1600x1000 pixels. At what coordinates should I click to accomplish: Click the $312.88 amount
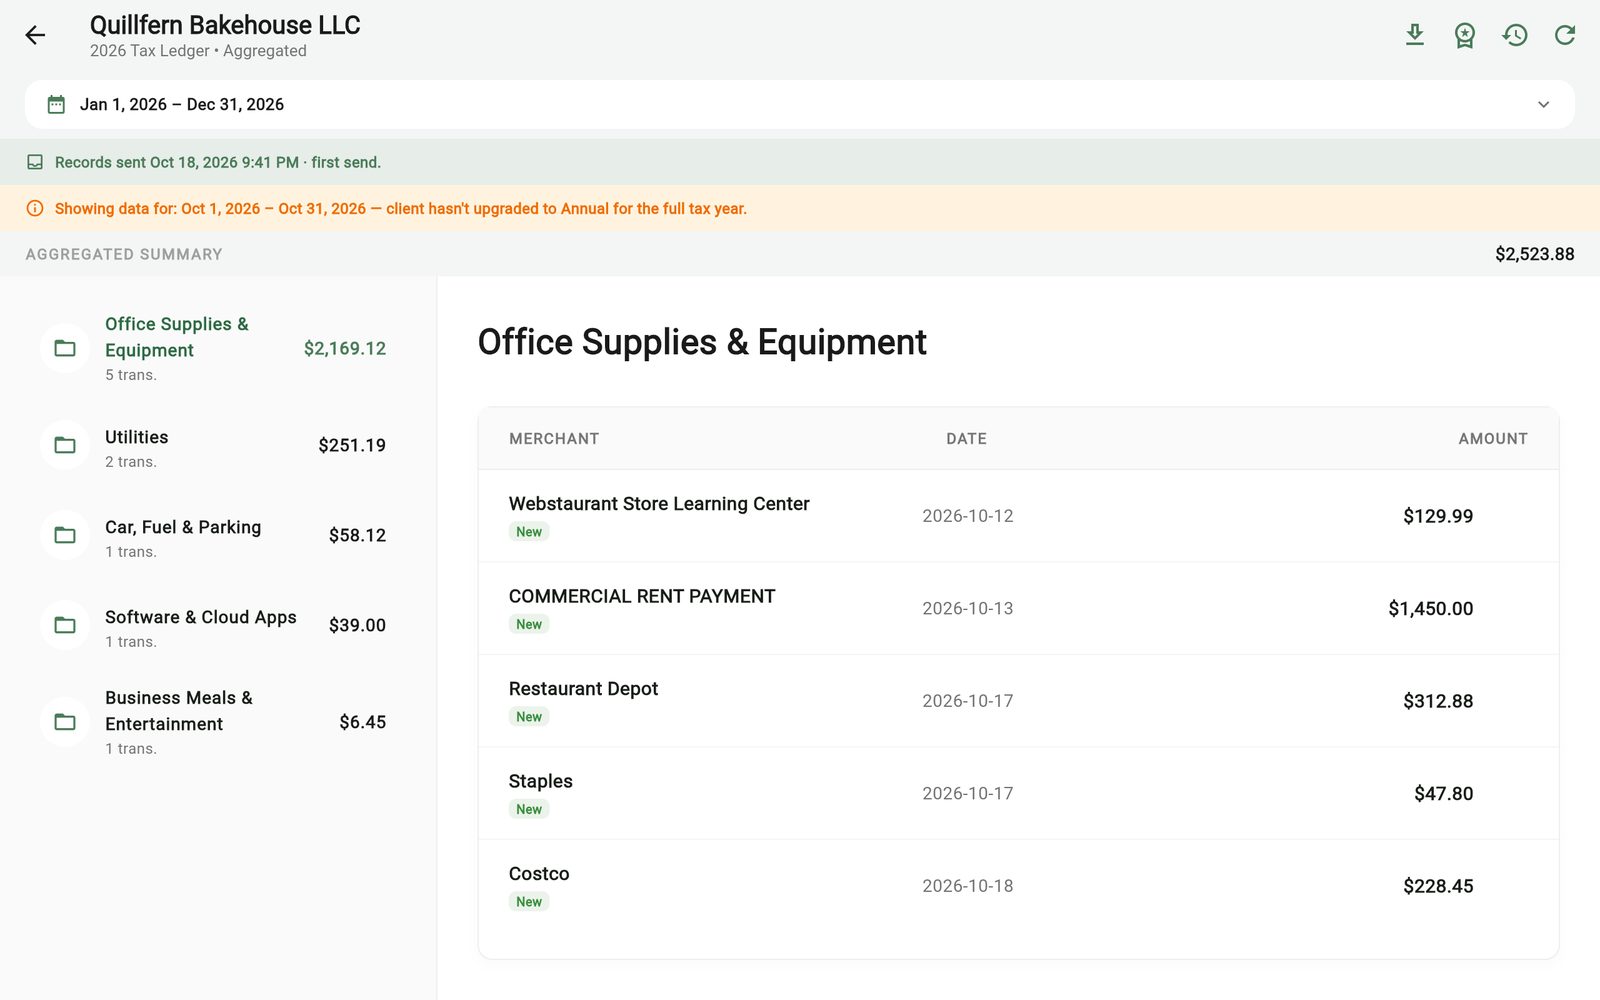tap(1438, 701)
